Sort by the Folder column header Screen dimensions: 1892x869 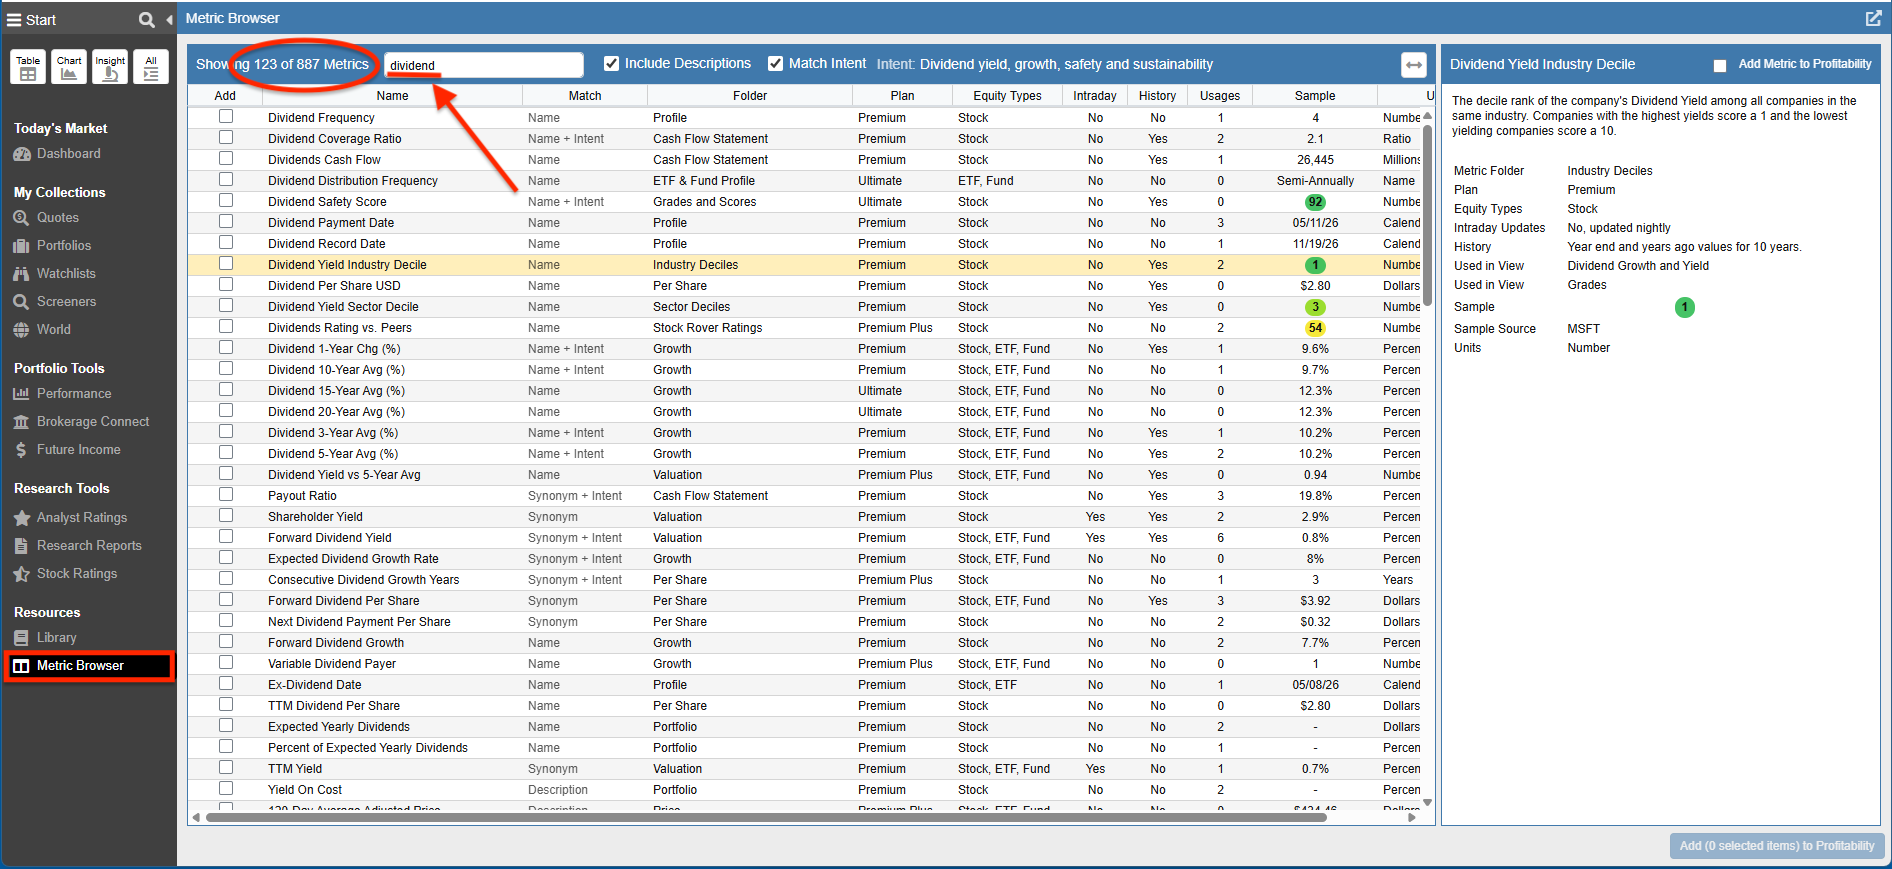coord(750,96)
